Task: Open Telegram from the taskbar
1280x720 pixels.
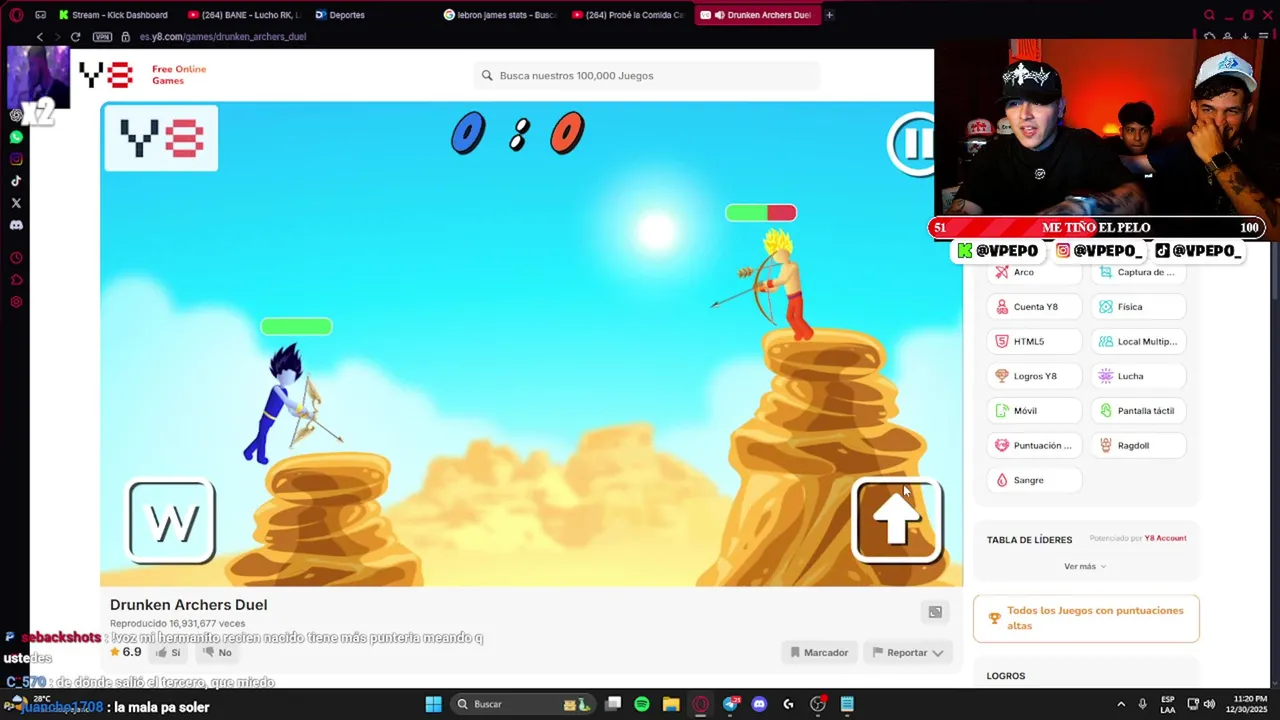Action: click(730, 704)
